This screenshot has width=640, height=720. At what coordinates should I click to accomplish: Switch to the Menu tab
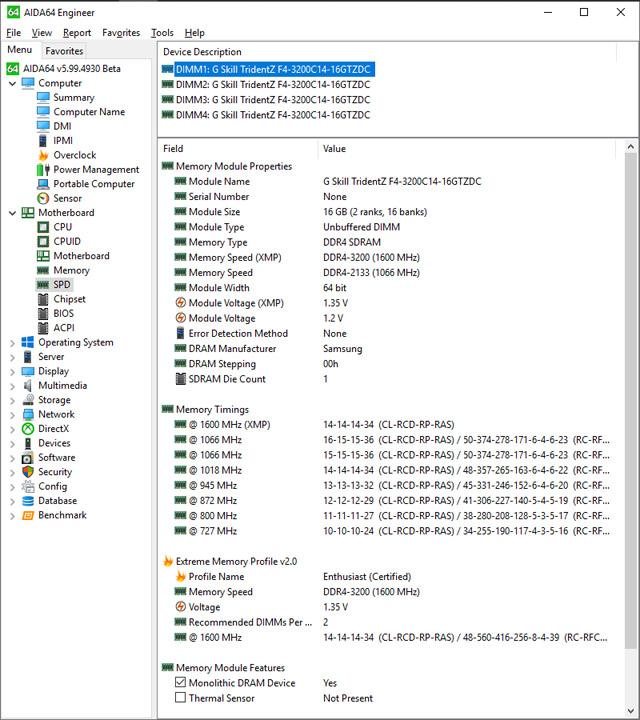click(20, 50)
